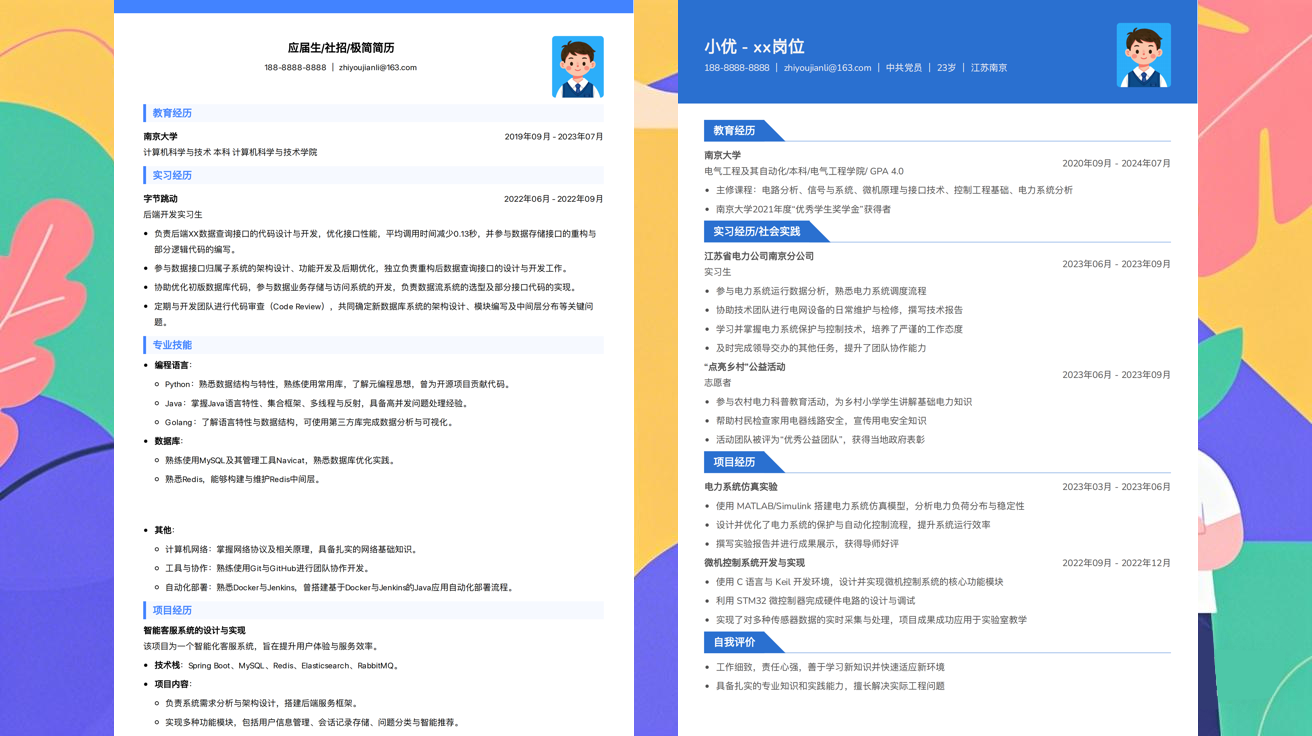Click 教育经历 ribbon heading on right resume

point(734,130)
